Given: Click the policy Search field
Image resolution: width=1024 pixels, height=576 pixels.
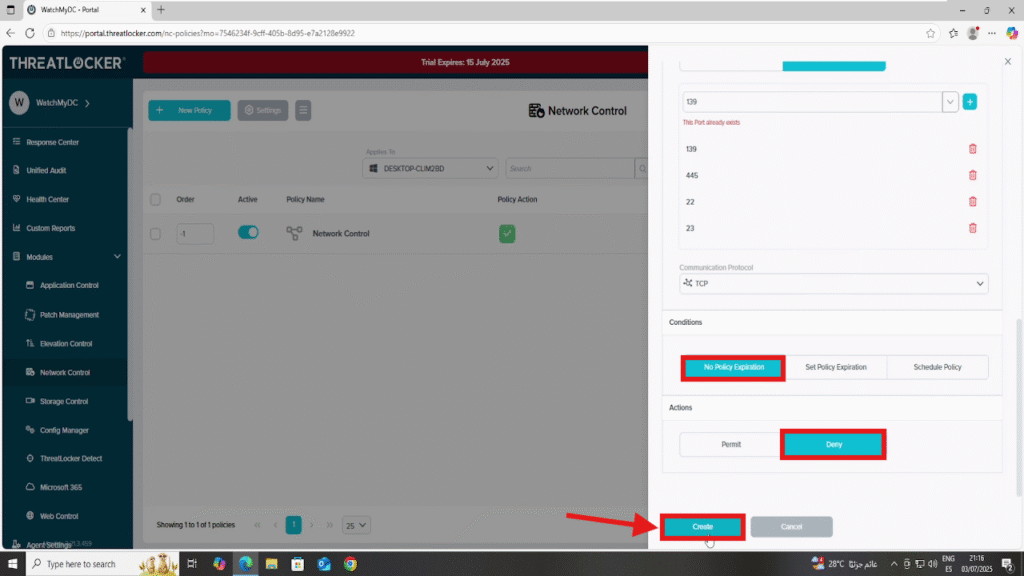Looking at the screenshot, I should 569,168.
